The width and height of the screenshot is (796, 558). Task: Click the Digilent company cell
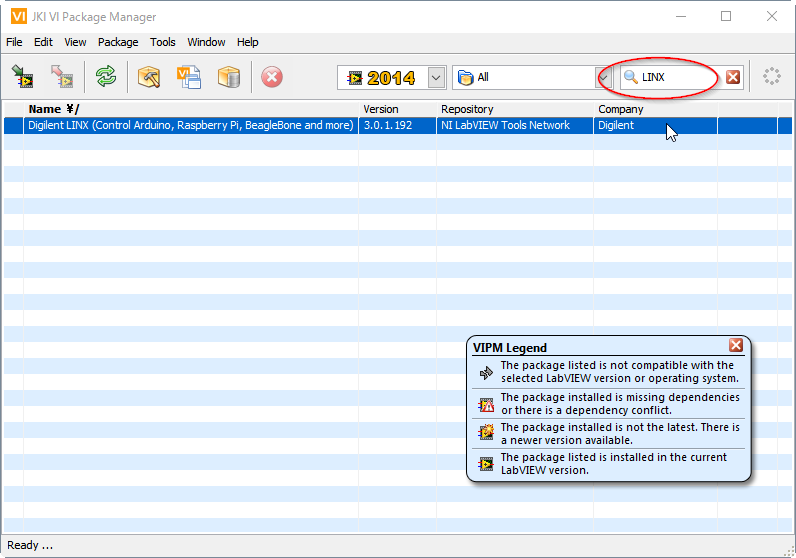[x=655, y=125]
